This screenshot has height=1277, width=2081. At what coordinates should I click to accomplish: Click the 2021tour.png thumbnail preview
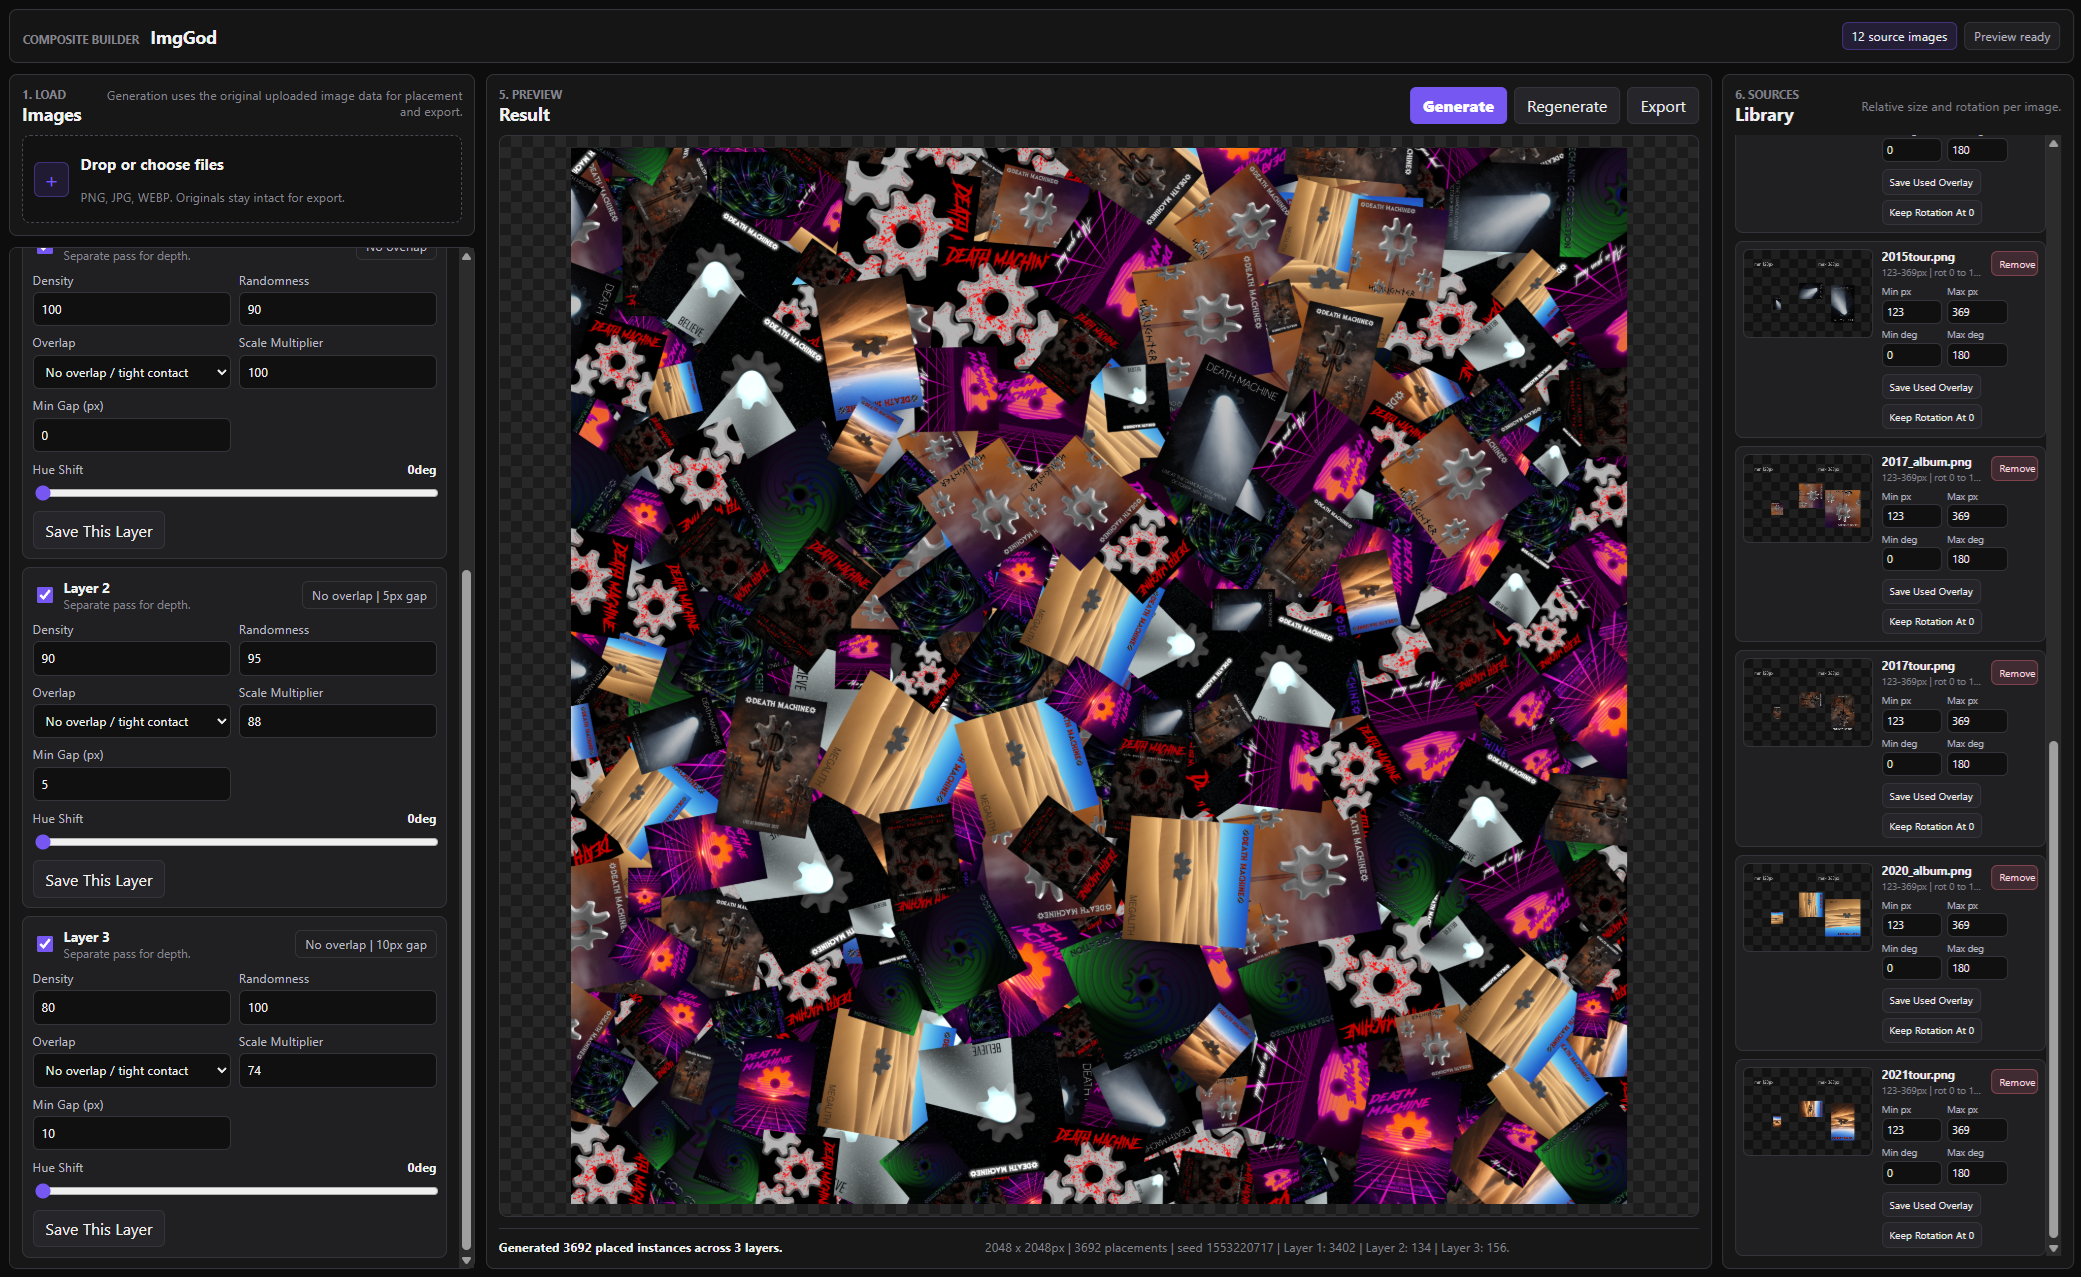(1807, 1111)
